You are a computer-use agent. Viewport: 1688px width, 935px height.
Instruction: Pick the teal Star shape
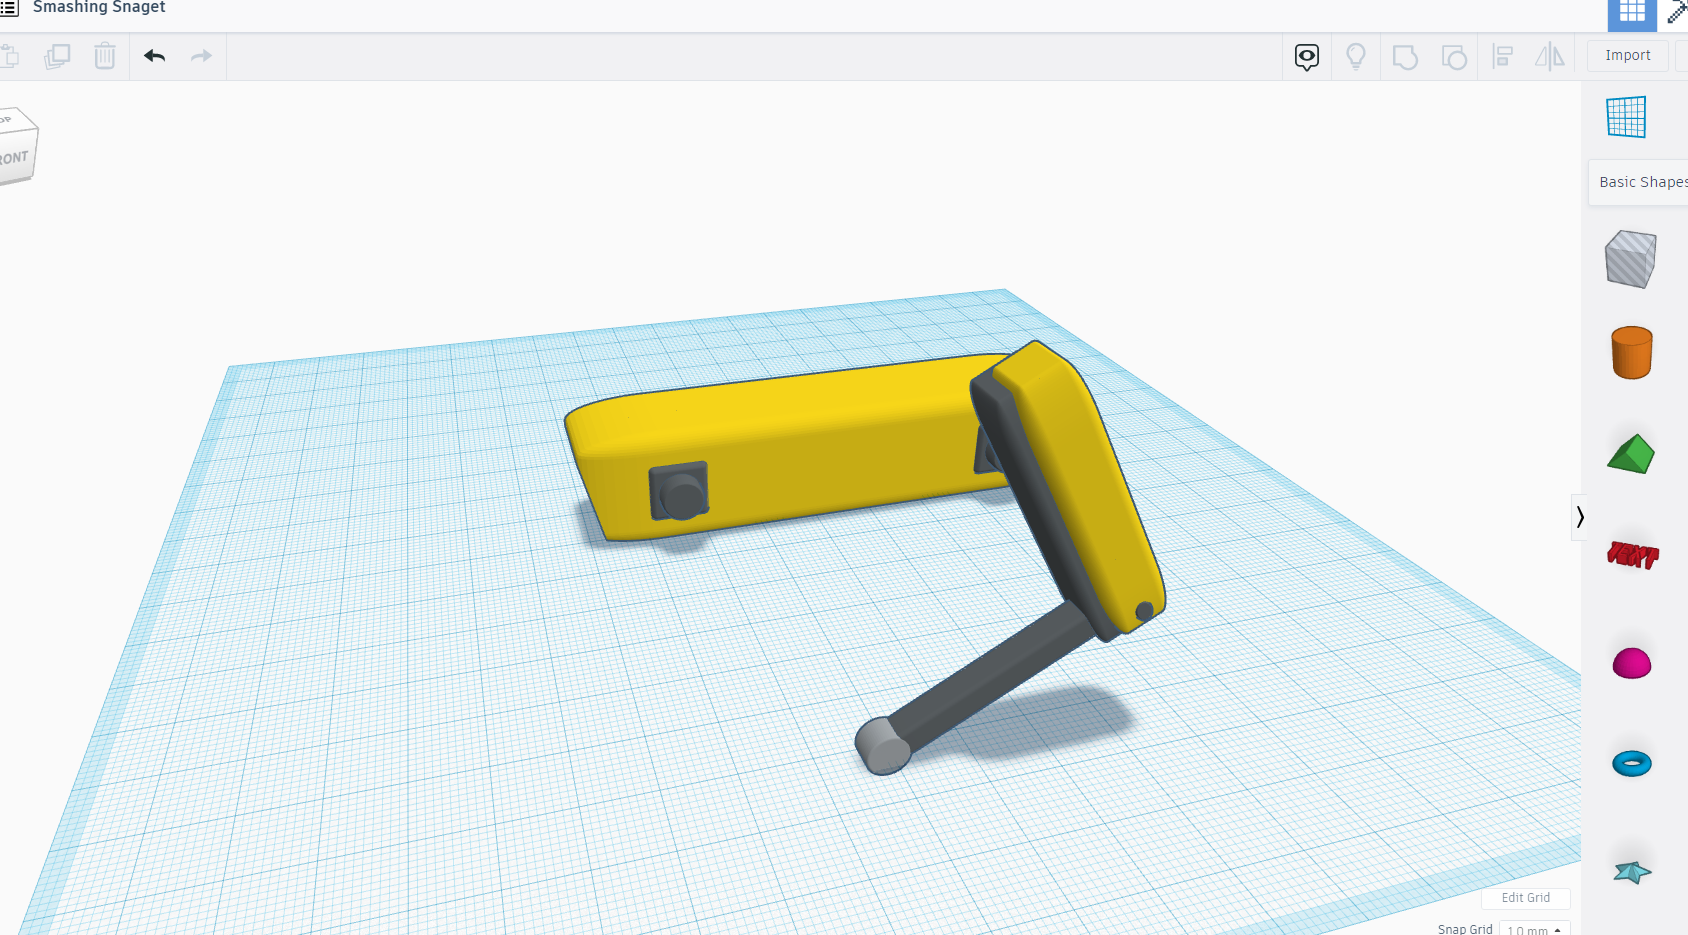1632,872
